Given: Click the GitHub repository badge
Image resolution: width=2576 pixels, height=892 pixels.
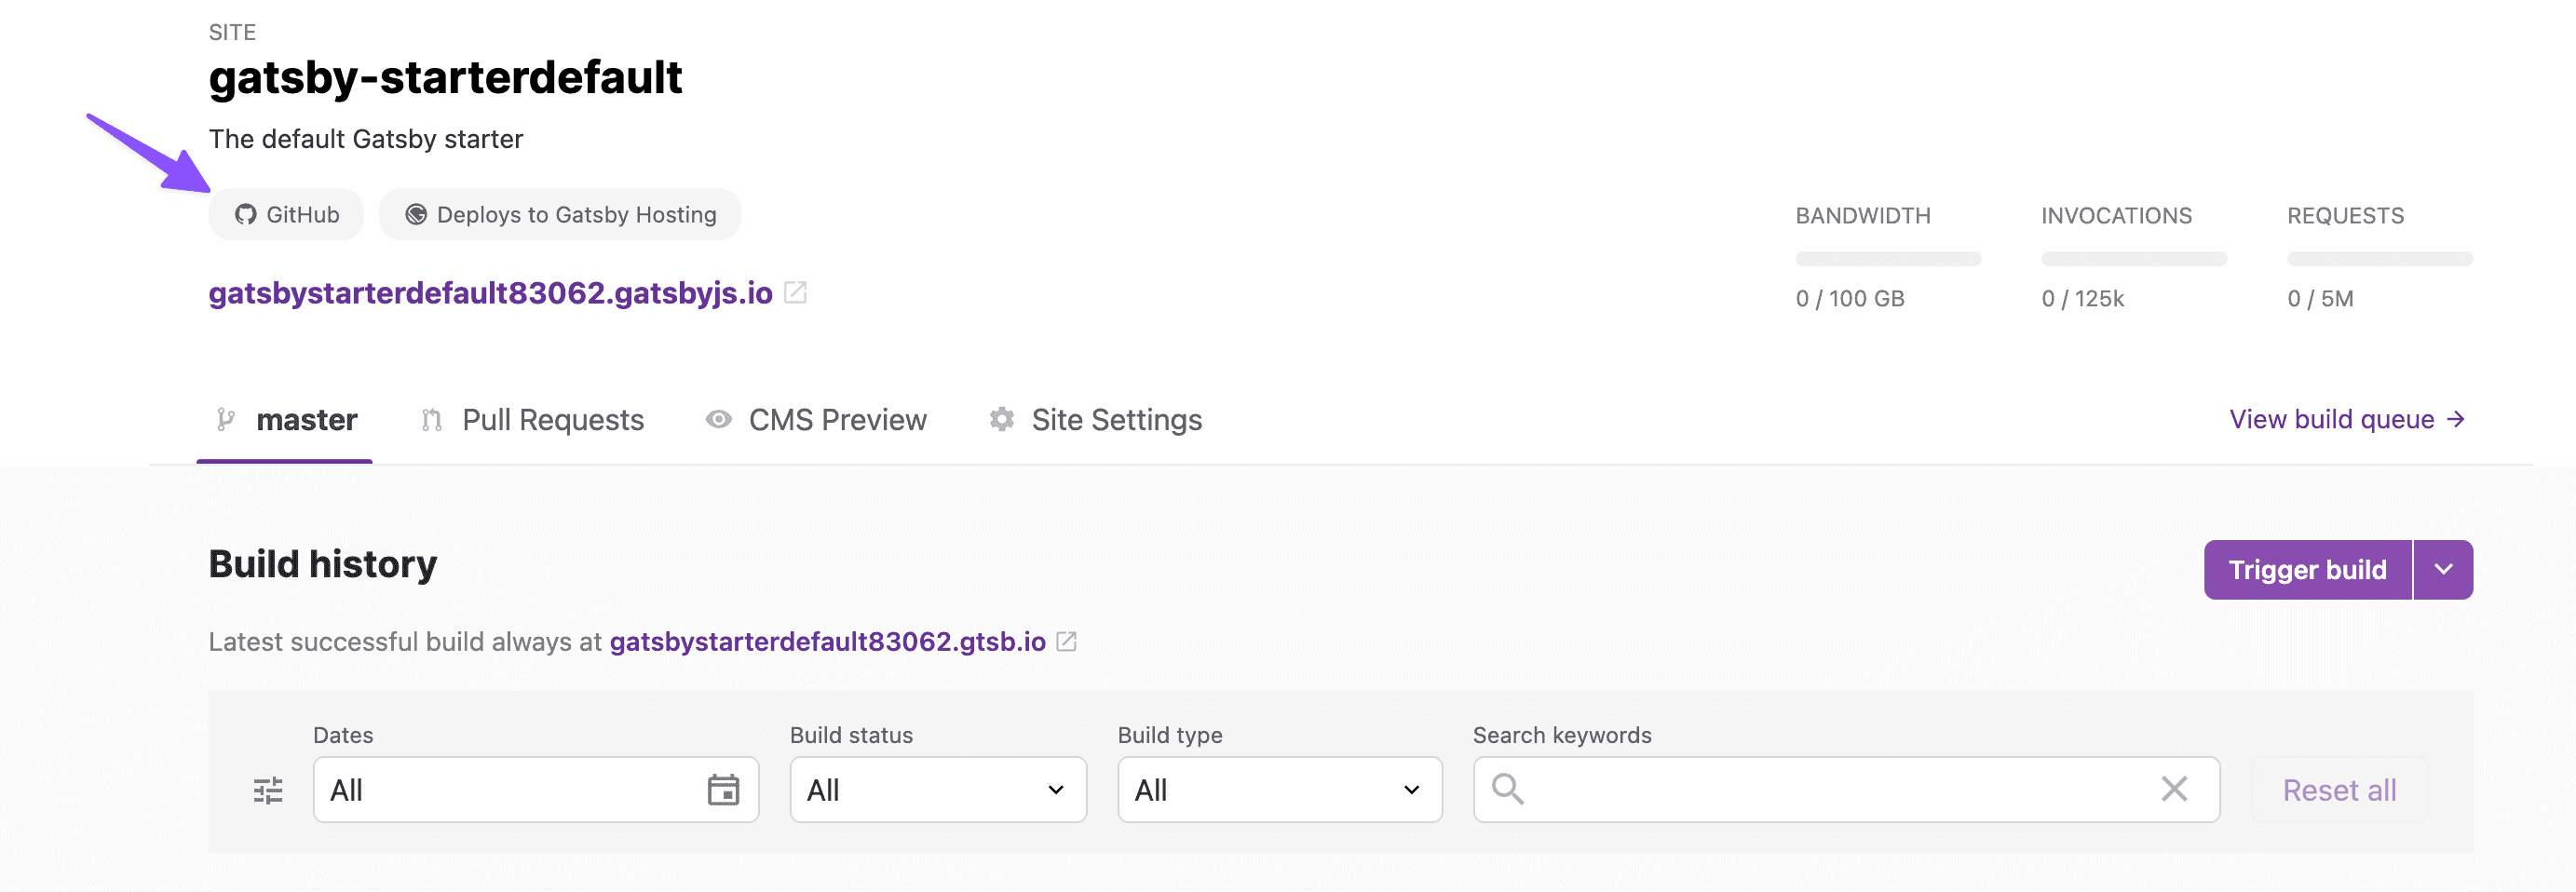Looking at the screenshot, I should tap(286, 214).
